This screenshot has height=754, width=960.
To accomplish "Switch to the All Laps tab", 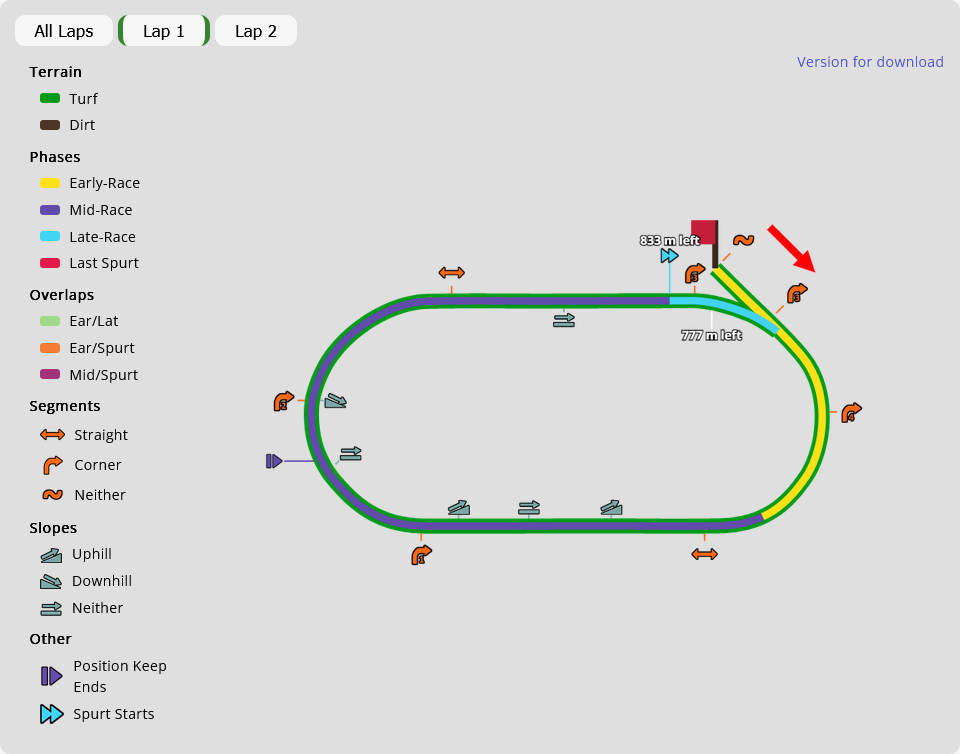I will pos(64,31).
